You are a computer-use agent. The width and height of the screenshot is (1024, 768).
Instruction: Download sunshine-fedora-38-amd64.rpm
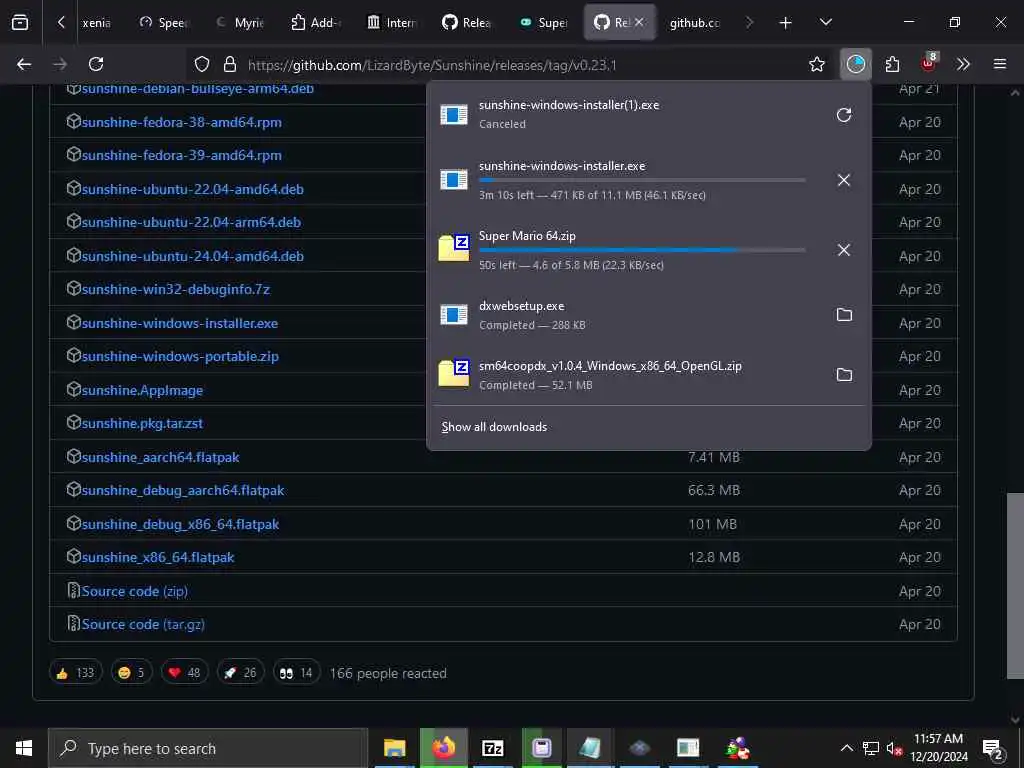pyautogui.click(x=182, y=122)
